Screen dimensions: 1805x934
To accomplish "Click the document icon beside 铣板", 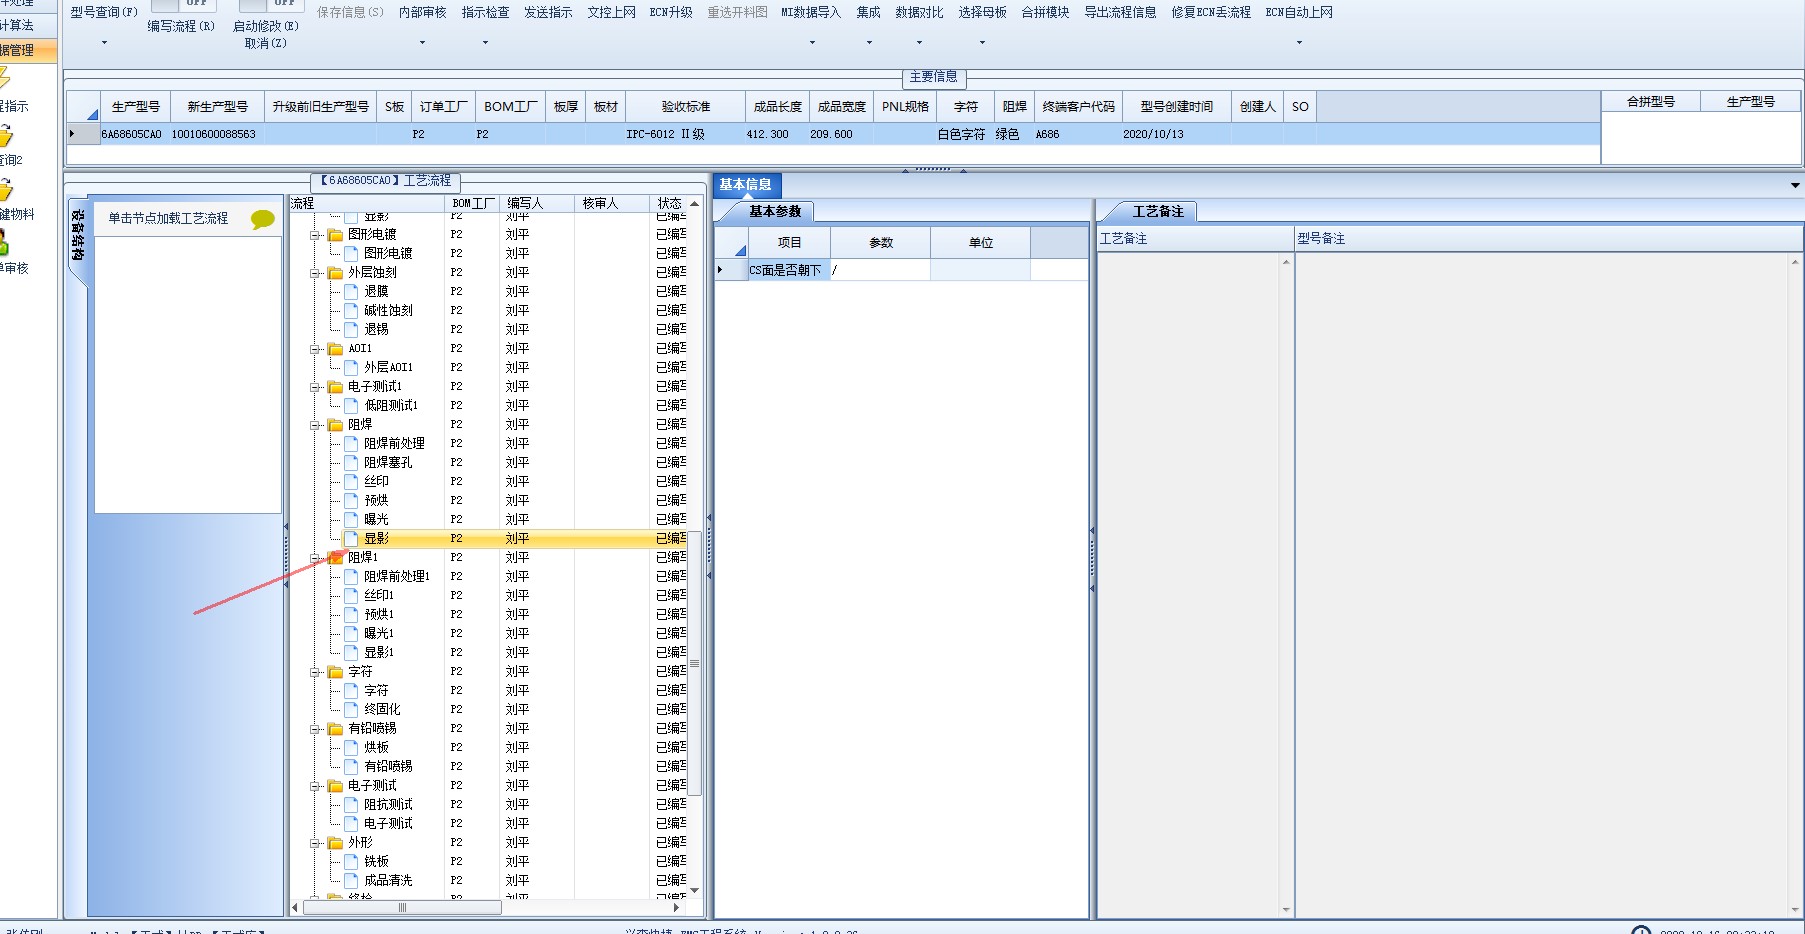I will [x=351, y=861].
